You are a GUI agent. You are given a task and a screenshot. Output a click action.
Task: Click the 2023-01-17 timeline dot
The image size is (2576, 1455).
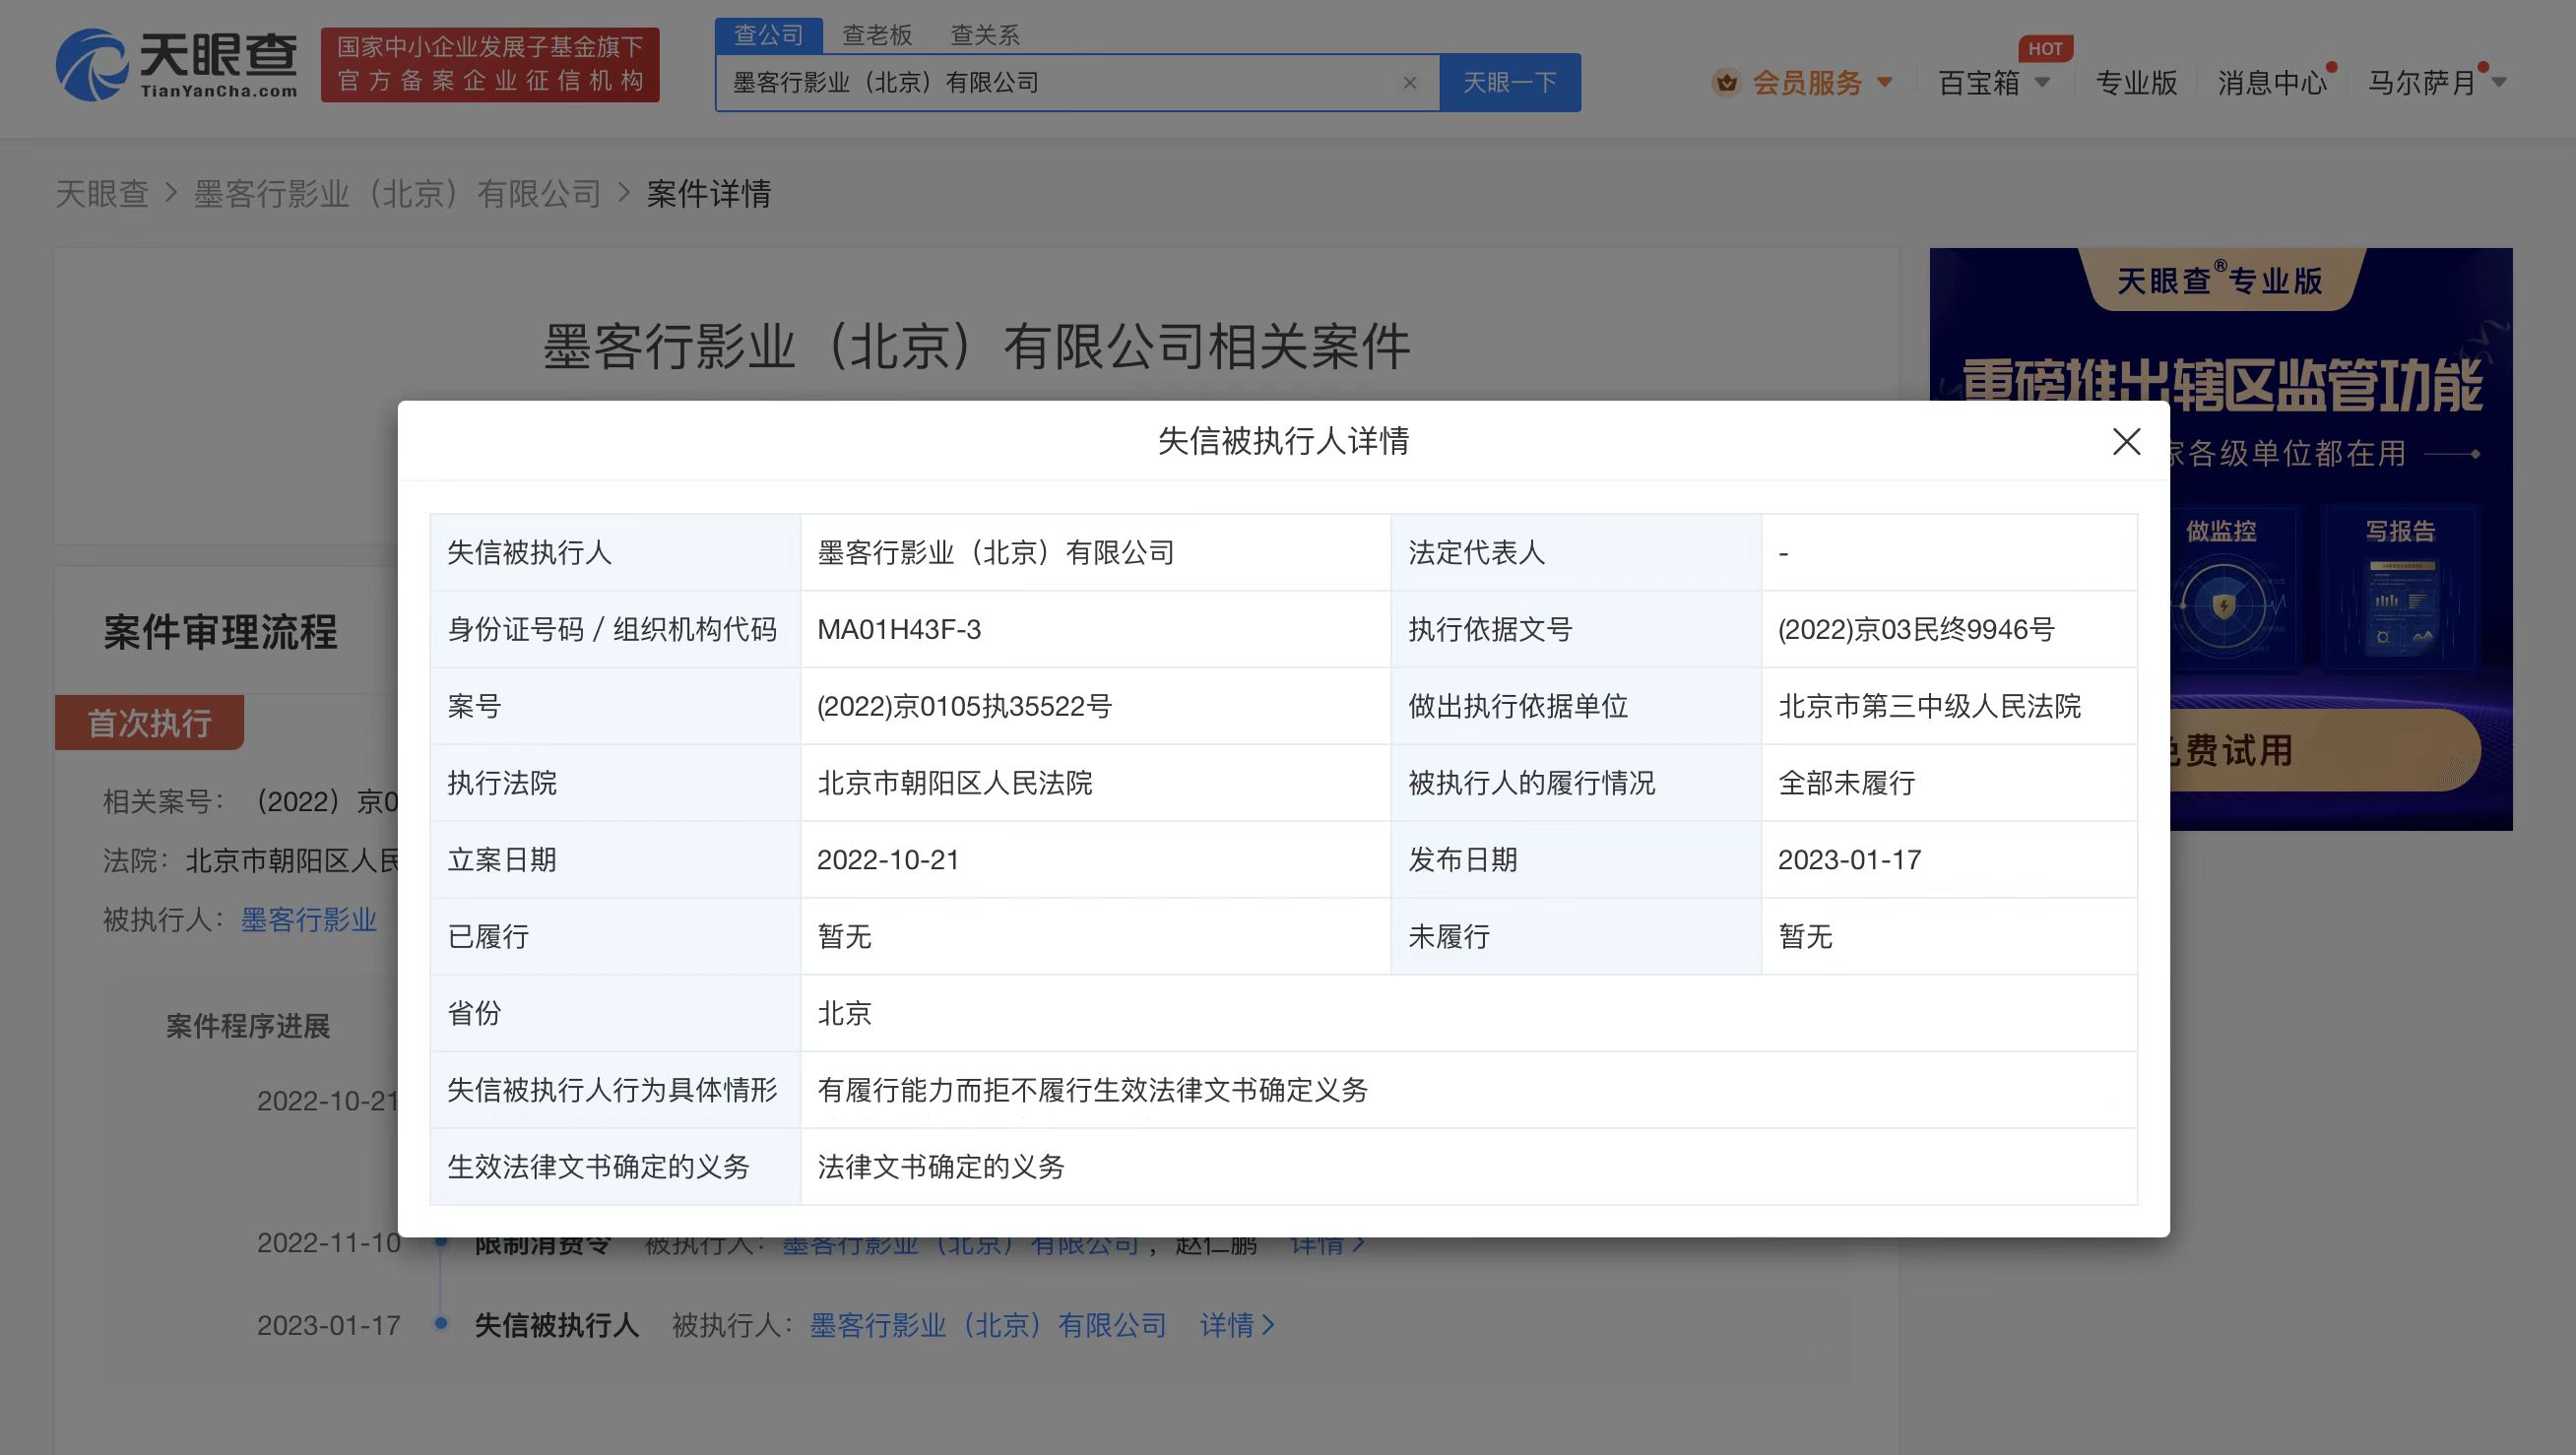pyautogui.click(x=440, y=1323)
